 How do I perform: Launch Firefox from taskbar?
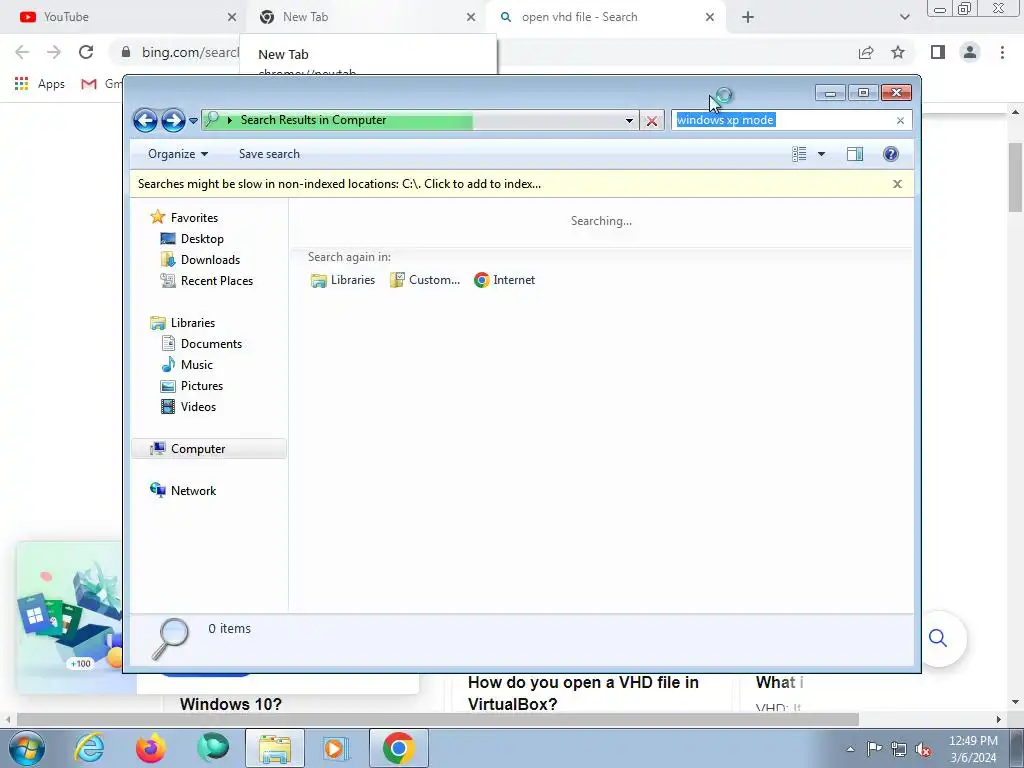click(x=151, y=748)
